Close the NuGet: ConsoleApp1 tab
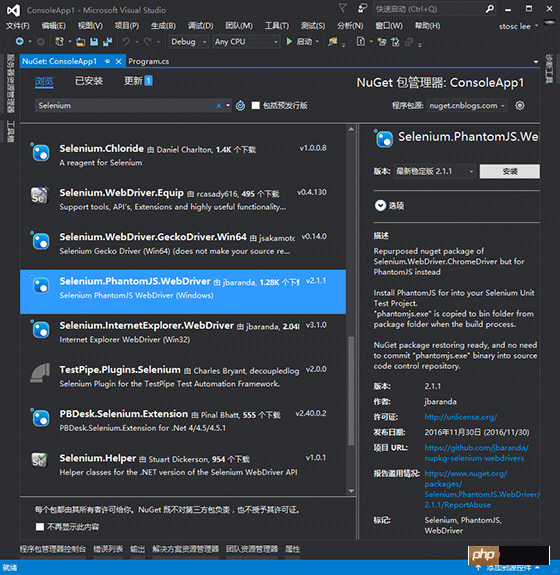Screen dimensions: 560x575 click(x=118, y=61)
